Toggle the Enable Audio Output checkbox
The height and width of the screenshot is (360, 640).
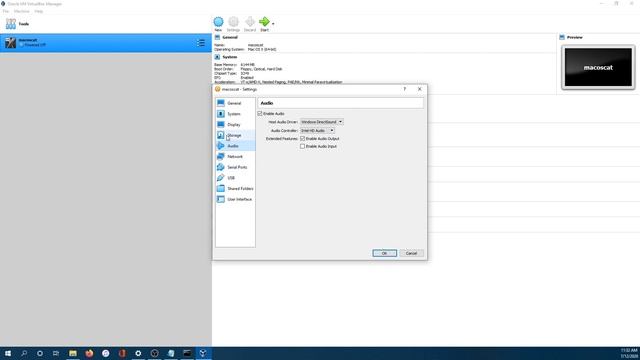(302, 138)
